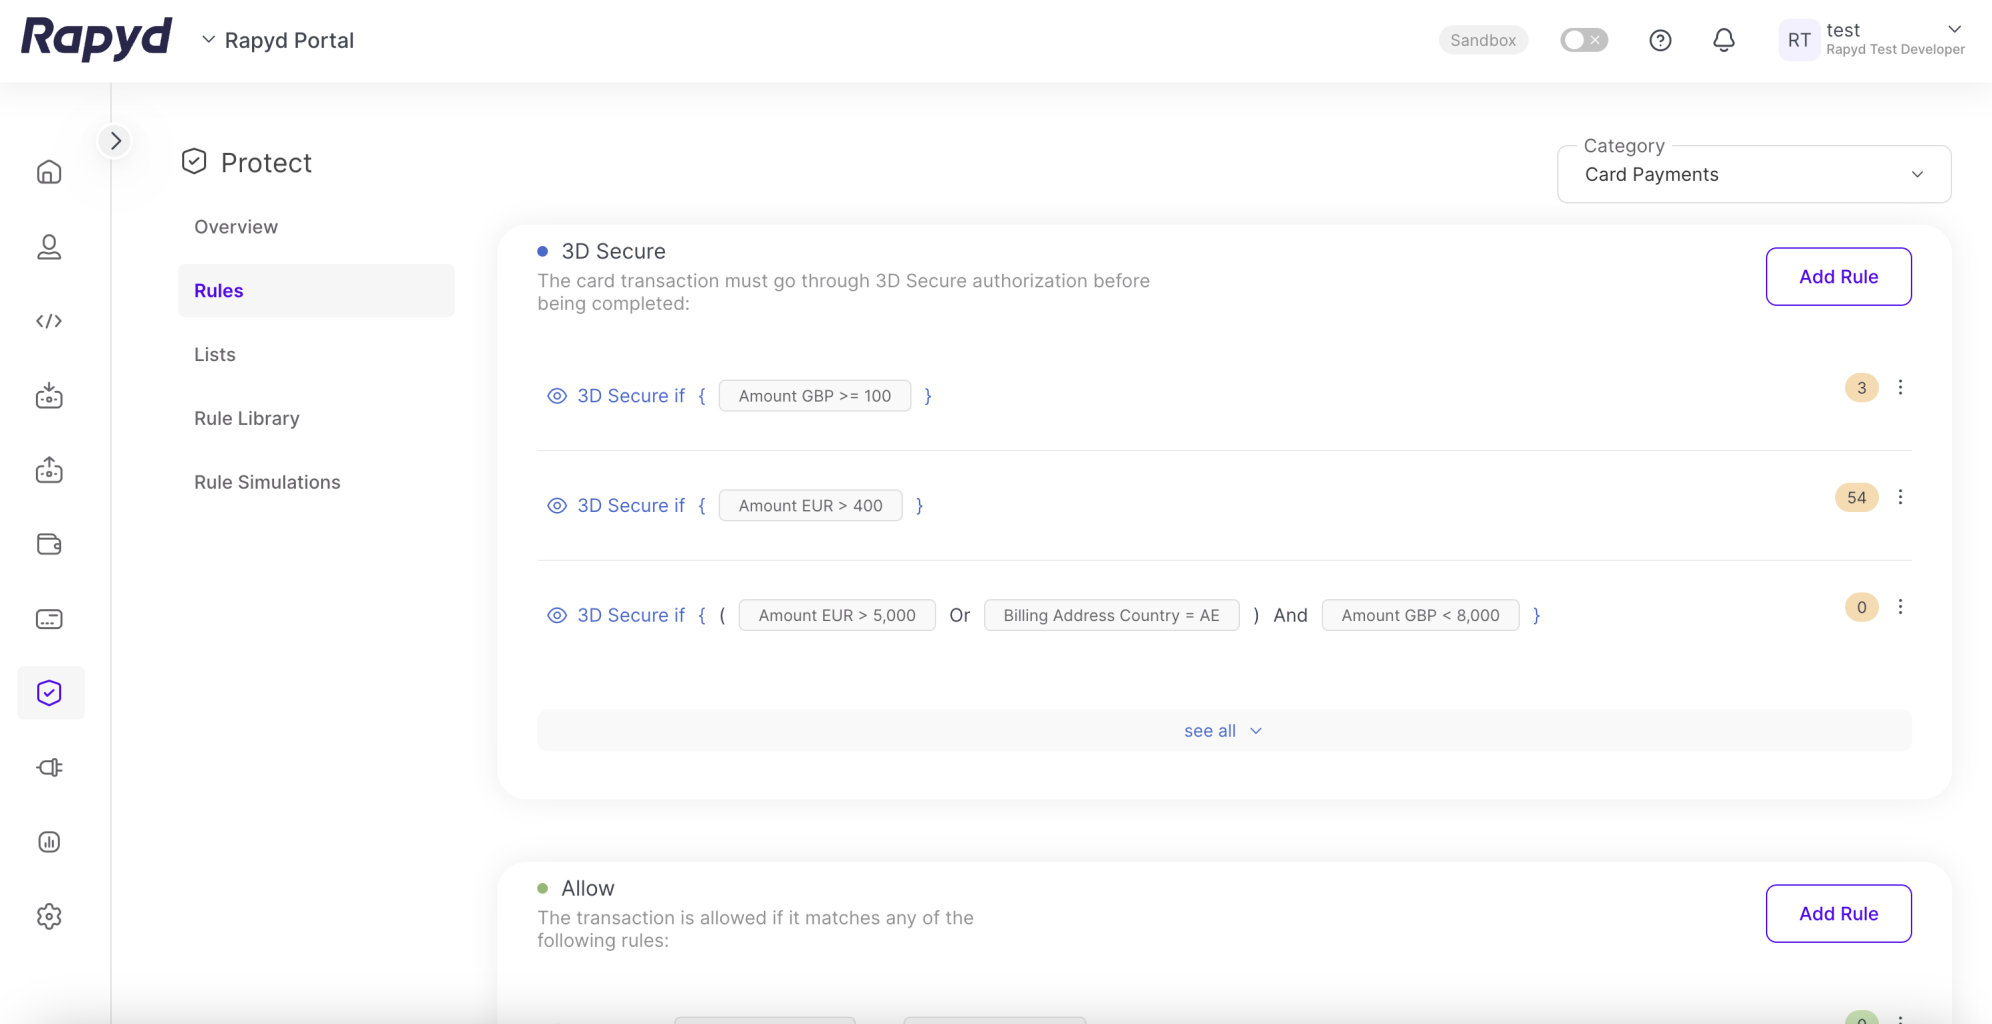Select Rule Simulations in the Protect menu
The width and height of the screenshot is (1992, 1024).
pos(267,482)
